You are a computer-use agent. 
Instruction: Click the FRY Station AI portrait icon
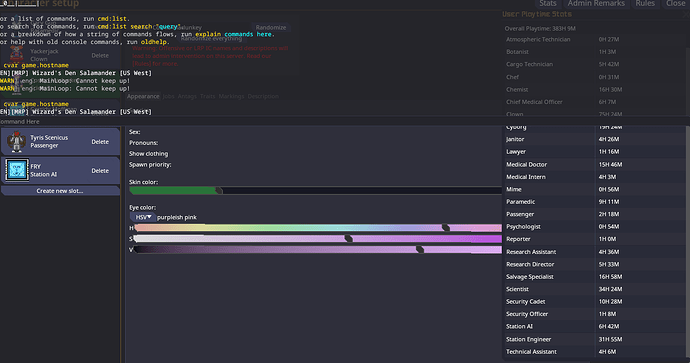pos(17,170)
